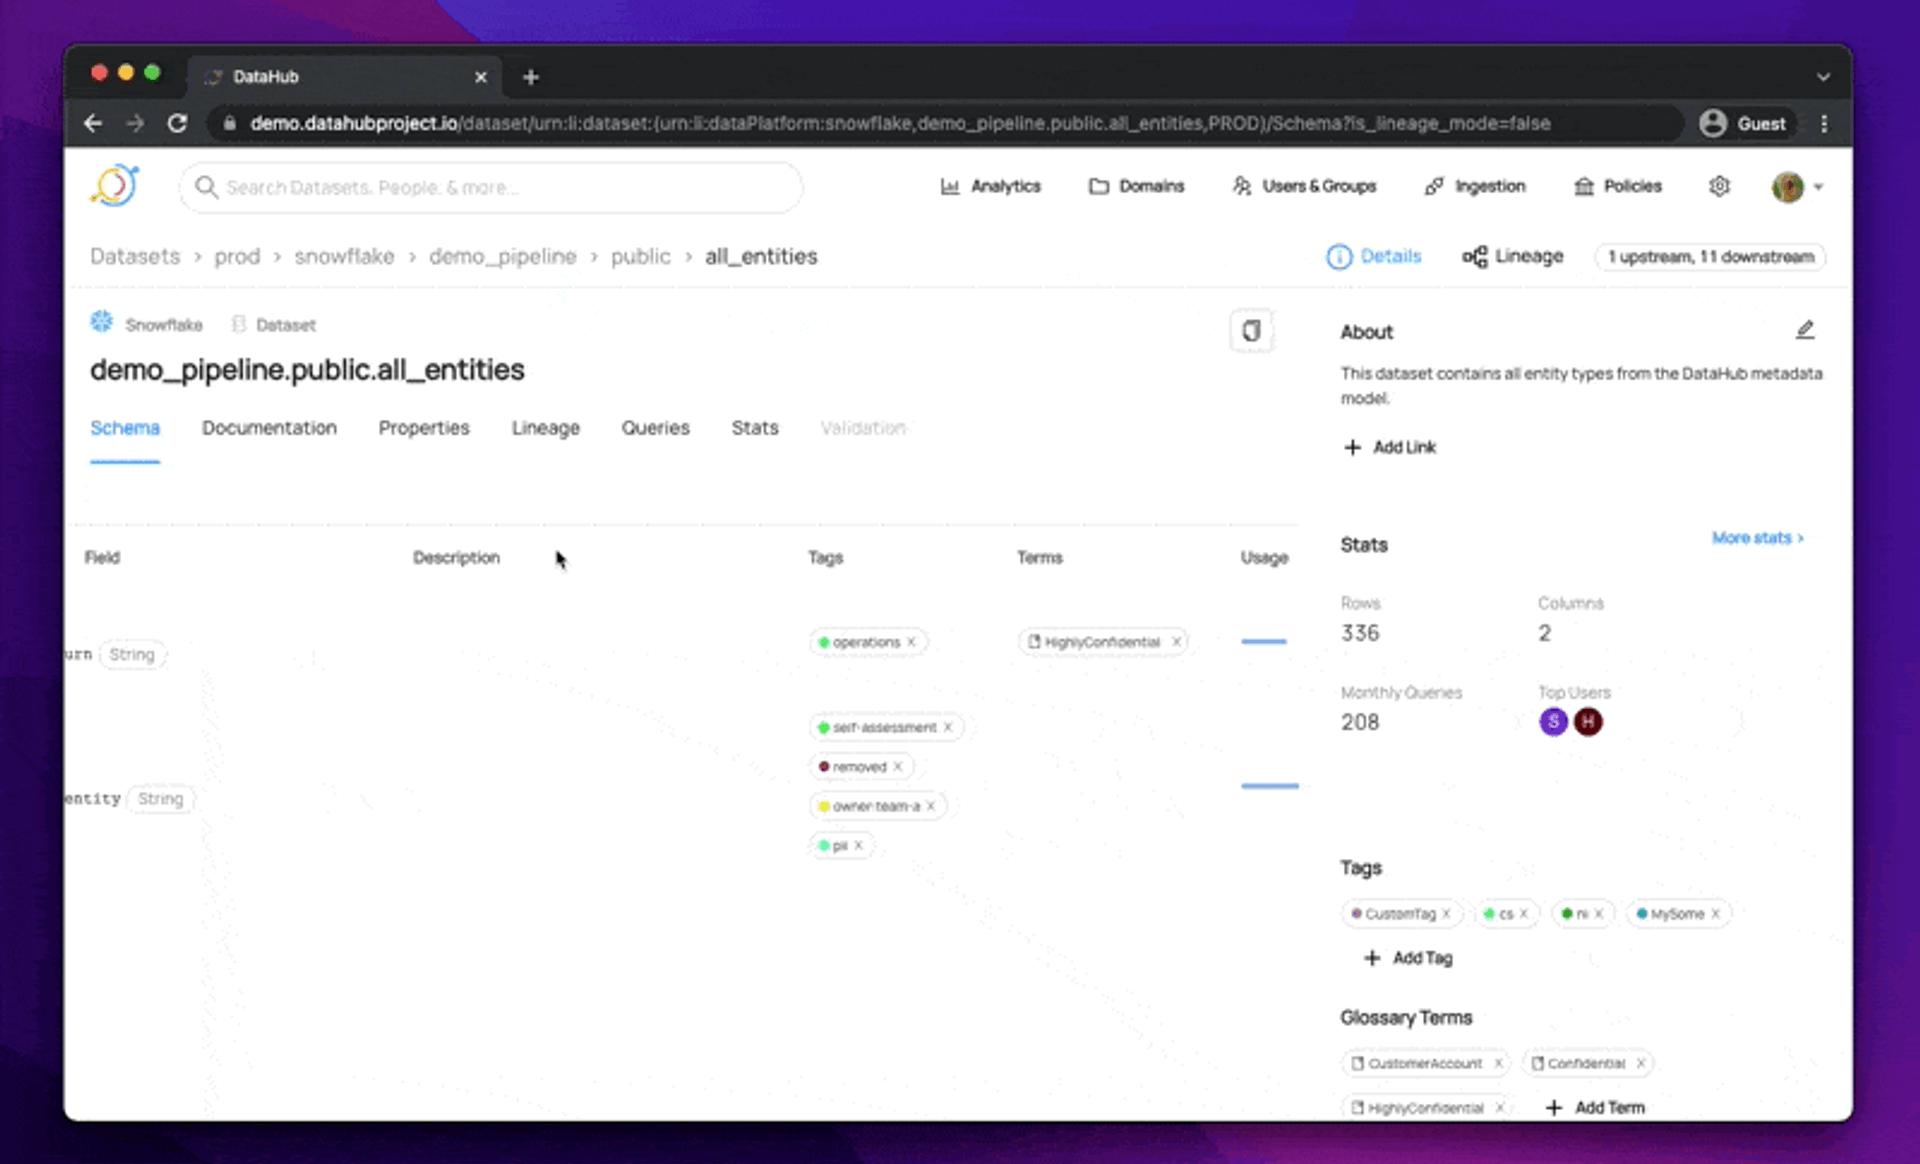
Task: Open a new browser tab
Action: 531,77
